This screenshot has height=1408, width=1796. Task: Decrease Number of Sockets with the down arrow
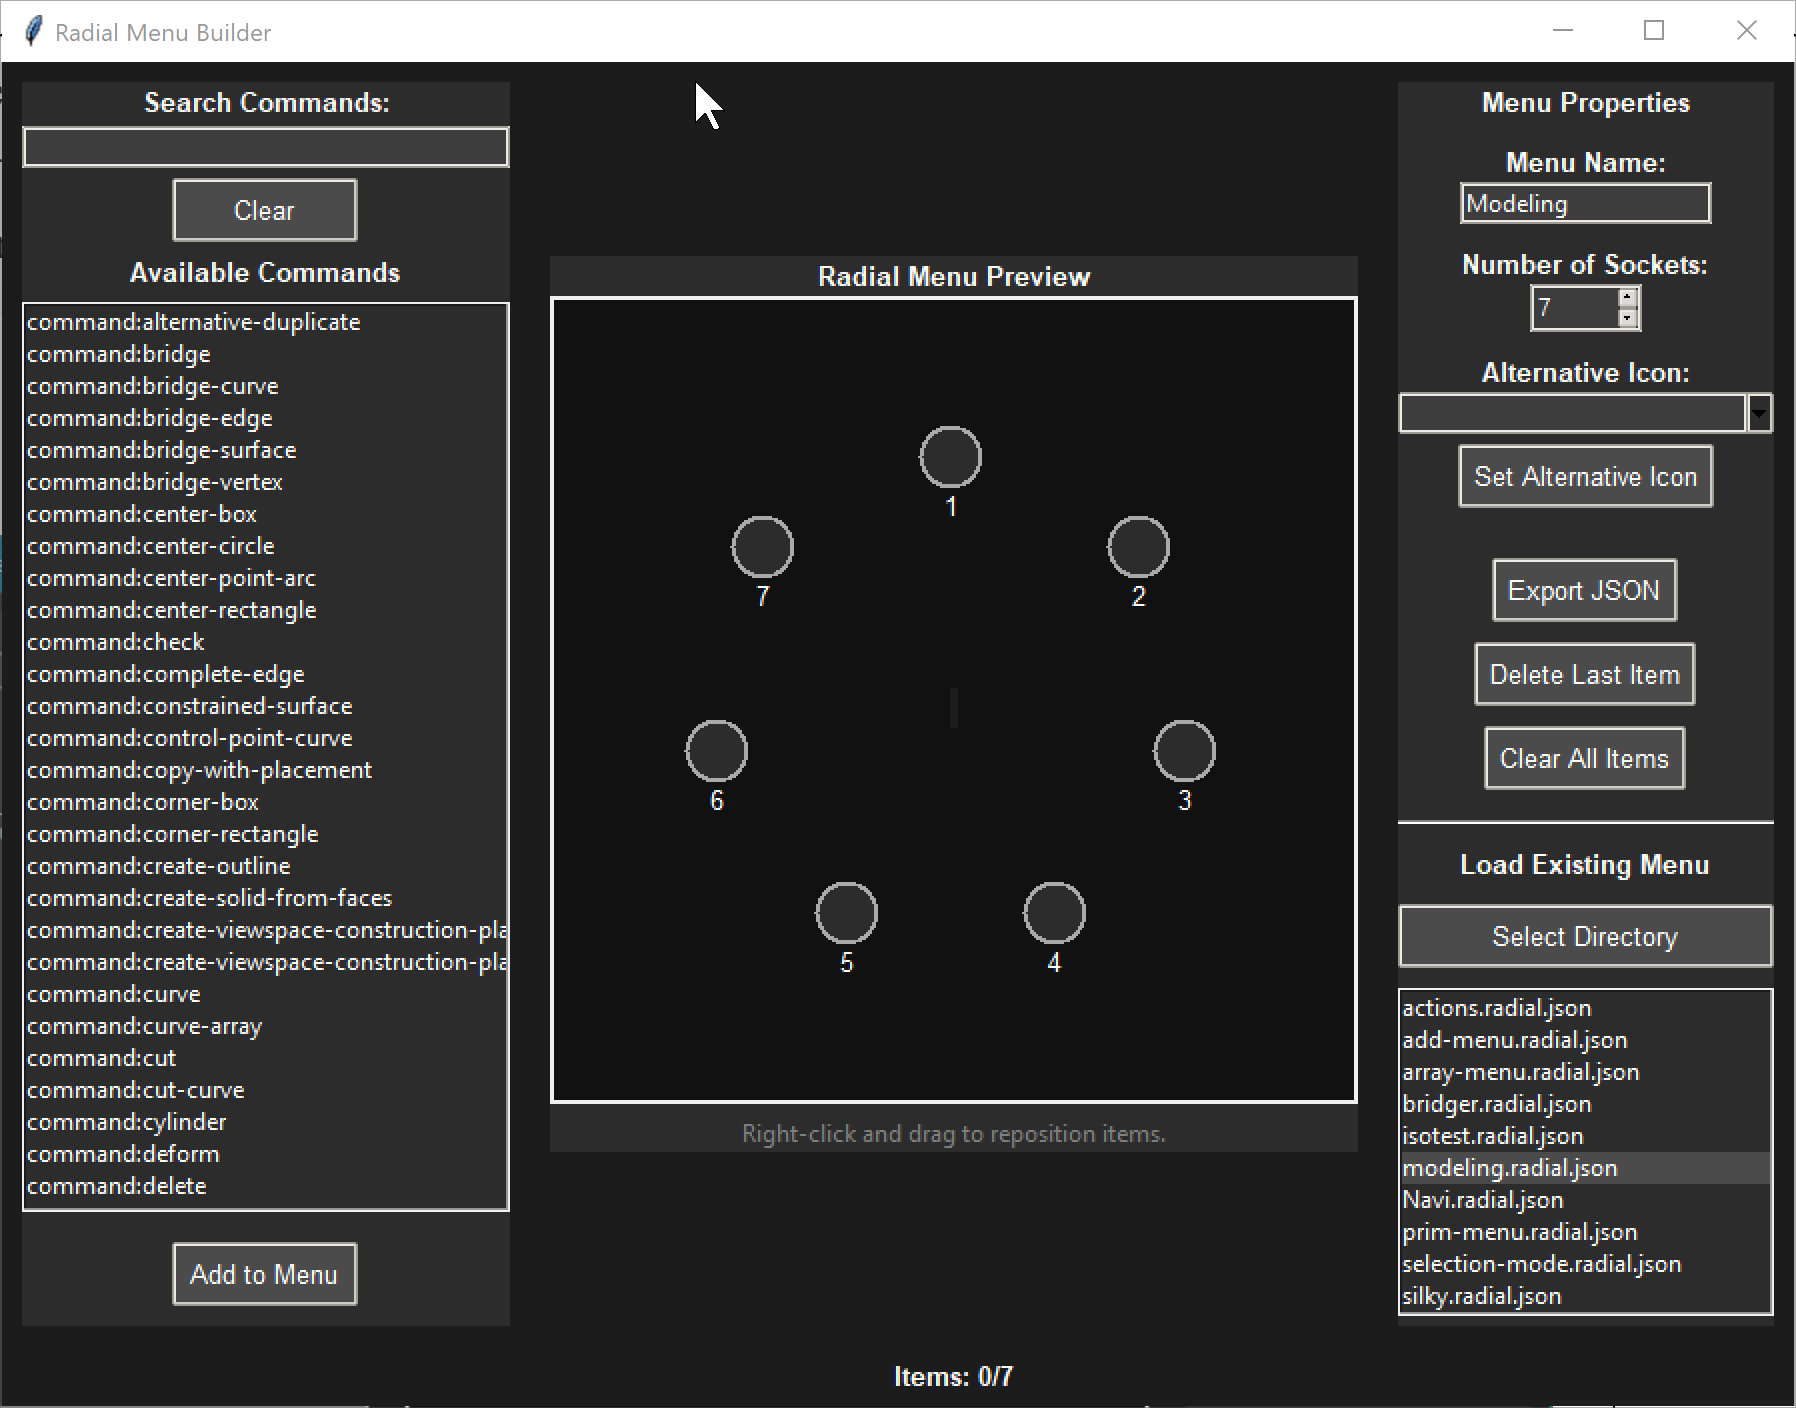click(x=1628, y=317)
